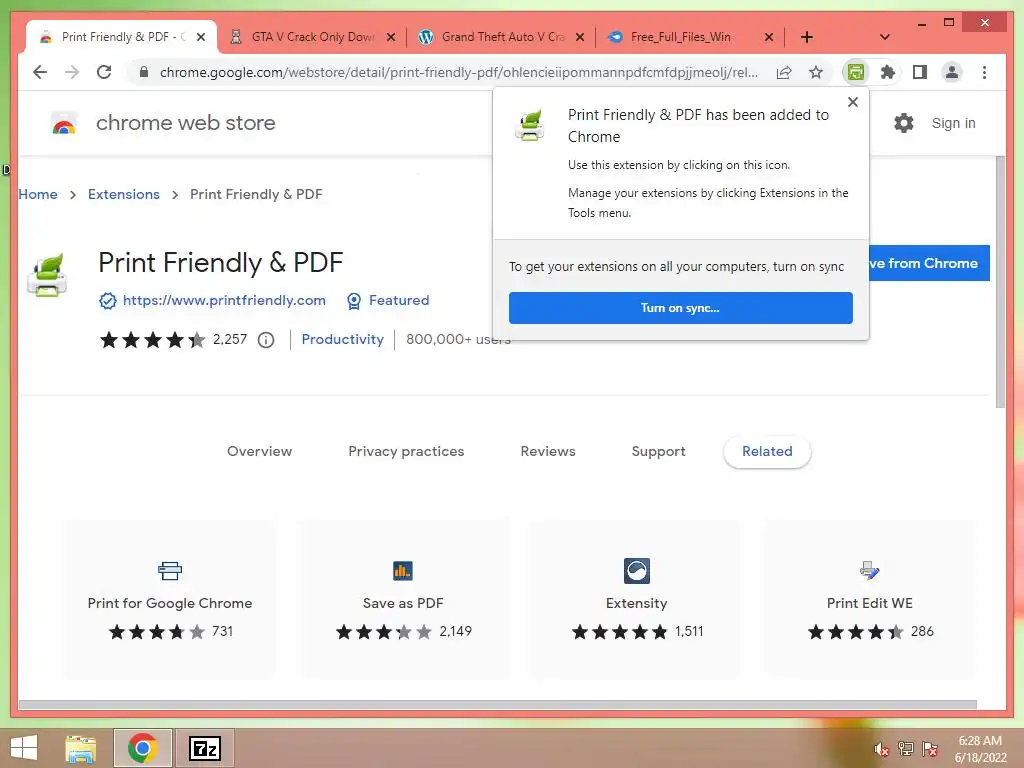This screenshot has width=1024, height=768.
Task: Click the Featured link
Action: click(399, 300)
